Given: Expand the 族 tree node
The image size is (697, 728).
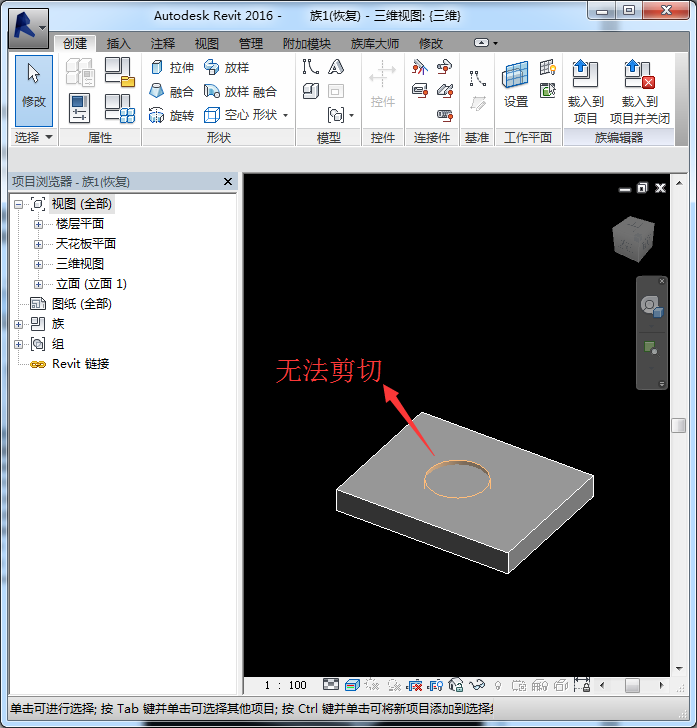Looking at the screenshot, I should pos(18,324).
